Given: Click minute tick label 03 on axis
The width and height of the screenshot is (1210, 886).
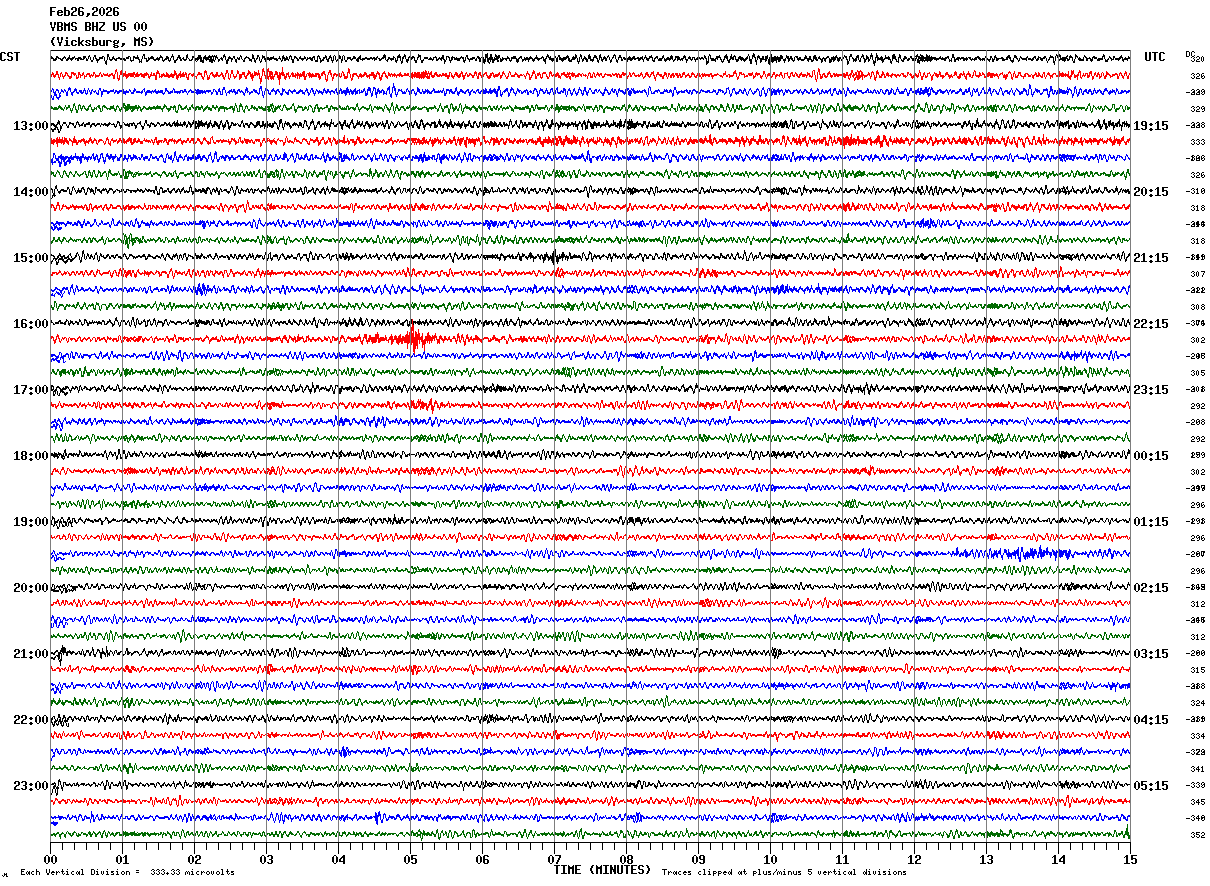Looking at the screenshot, I should (266, 859).
